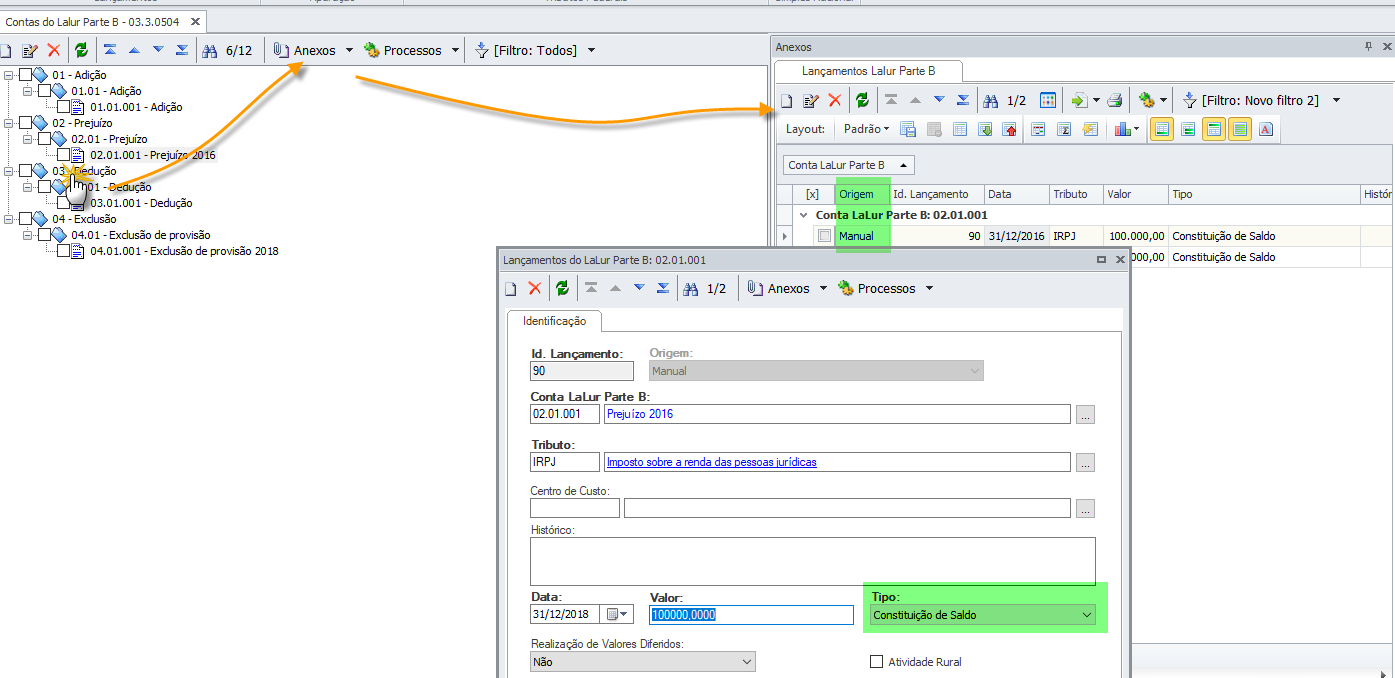The height and width of the screenshot is (678, 1395).
Task: Collapse the 04 - Exclusão tree node
Action: click(x=9, y=219)
